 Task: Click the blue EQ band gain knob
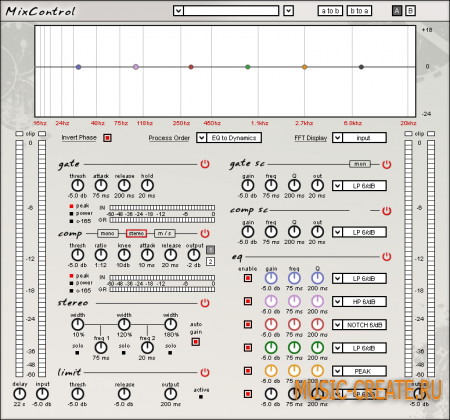click(x=271, y=278)
